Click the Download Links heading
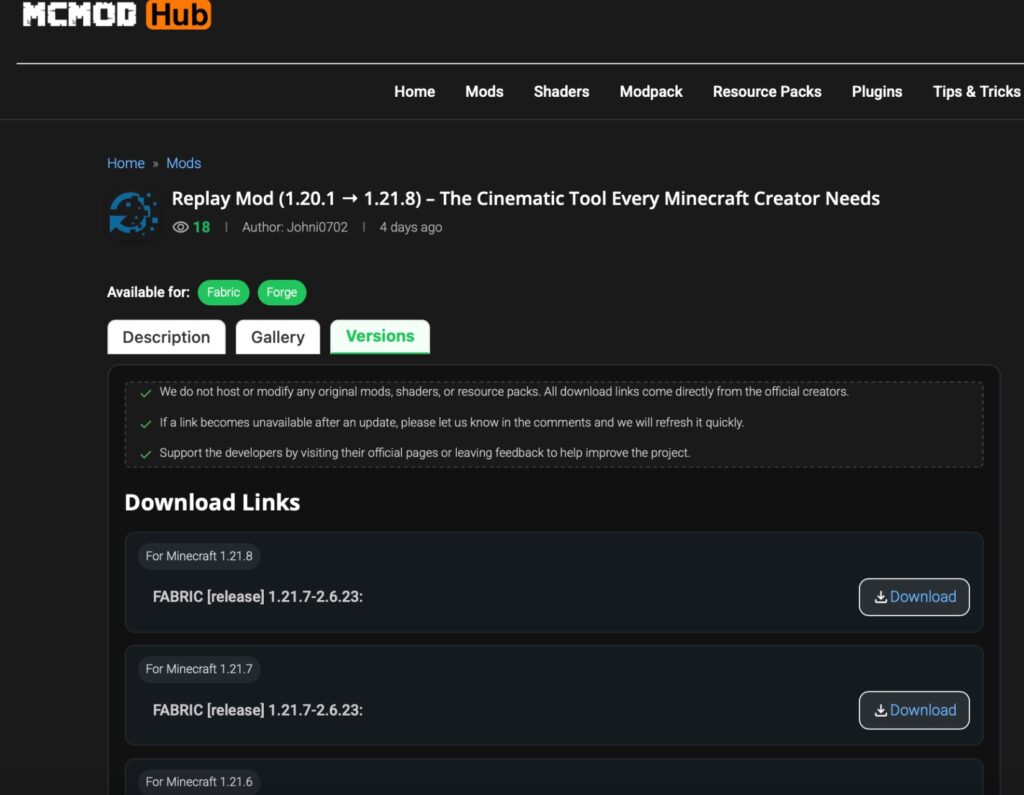This screenshot has height=795, width=1024. click(x=212, y=502)
